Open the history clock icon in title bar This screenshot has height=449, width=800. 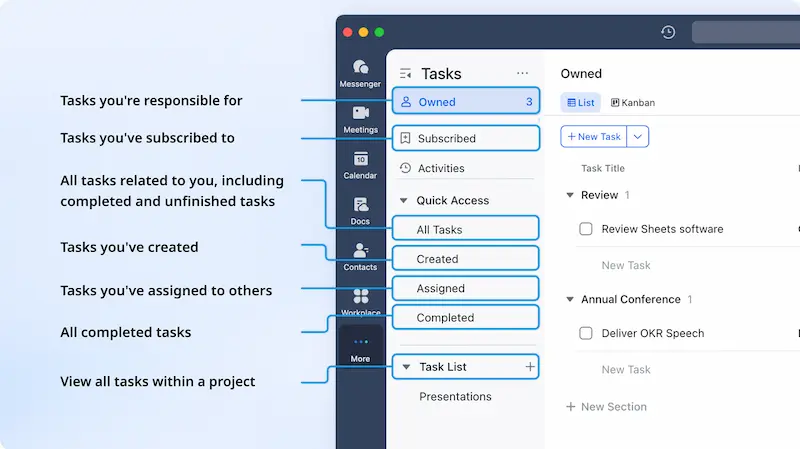point(668,32)
